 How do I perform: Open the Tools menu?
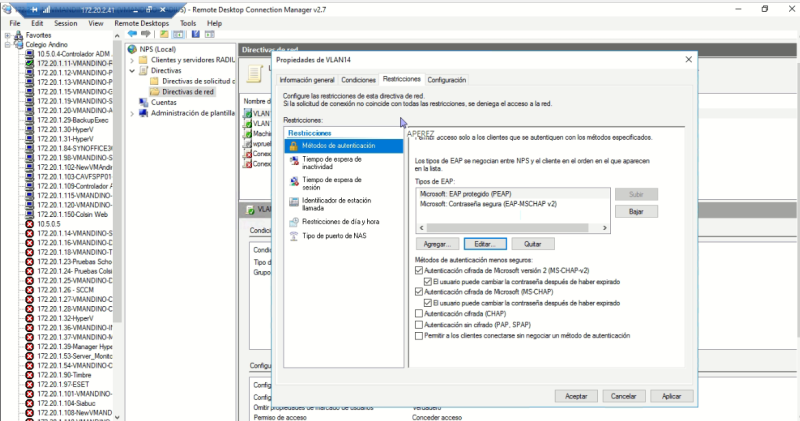[188, 23]
